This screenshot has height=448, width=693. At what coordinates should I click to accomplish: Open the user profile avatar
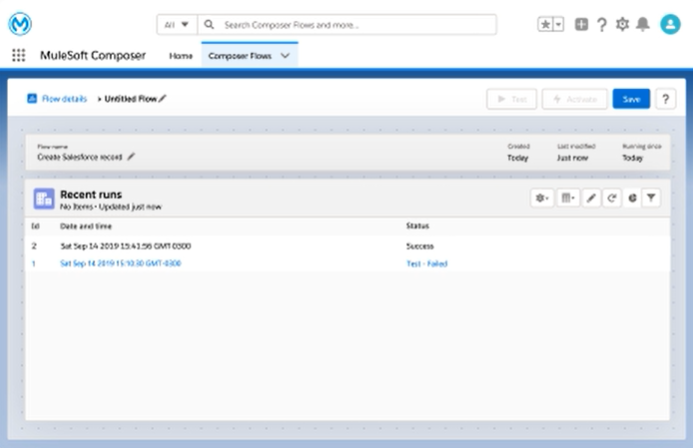coord(670,24)
